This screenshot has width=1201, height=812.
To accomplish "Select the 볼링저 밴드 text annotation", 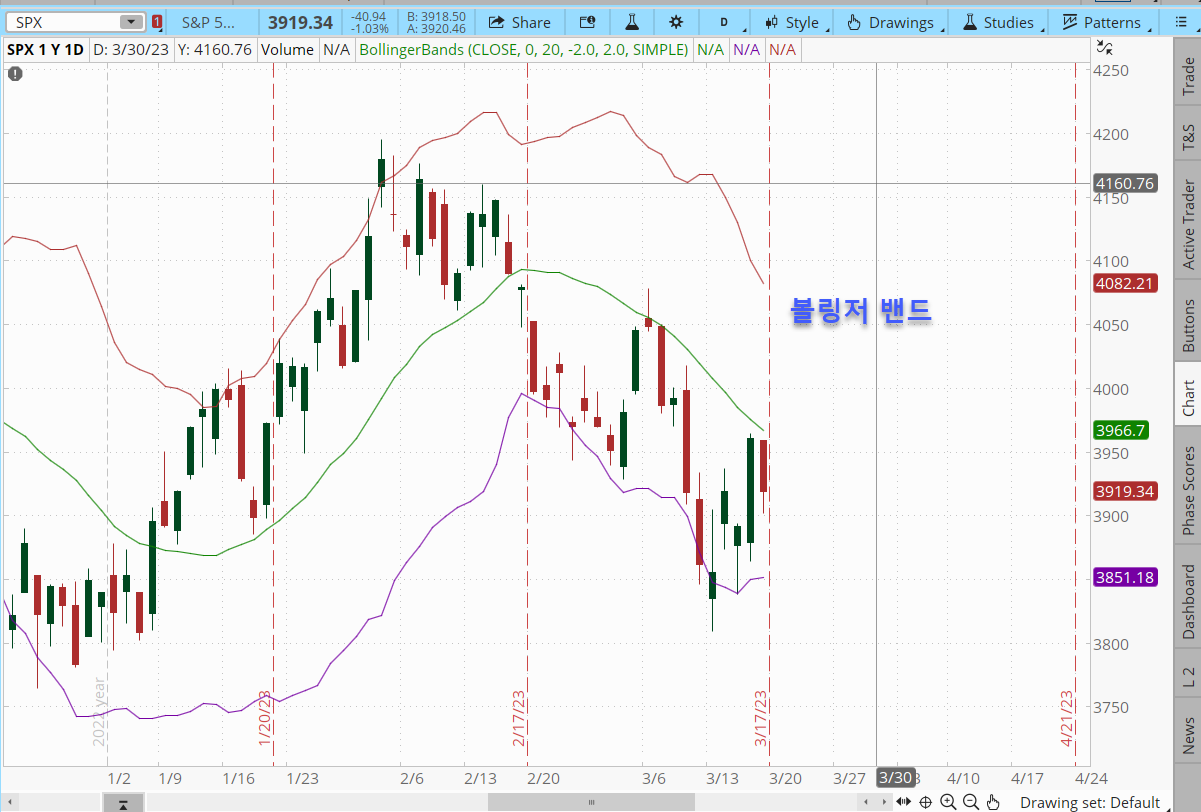I will [x=861, y=311].
